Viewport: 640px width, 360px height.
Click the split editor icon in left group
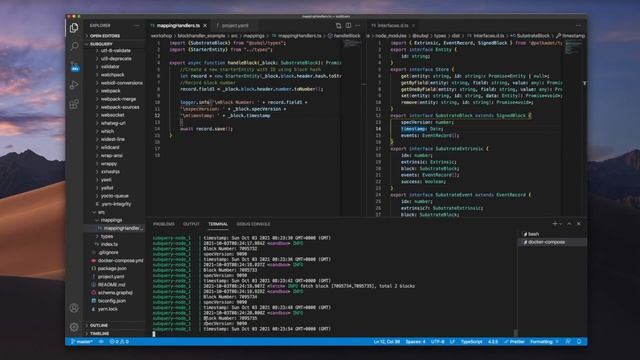(x=348, y=25)
